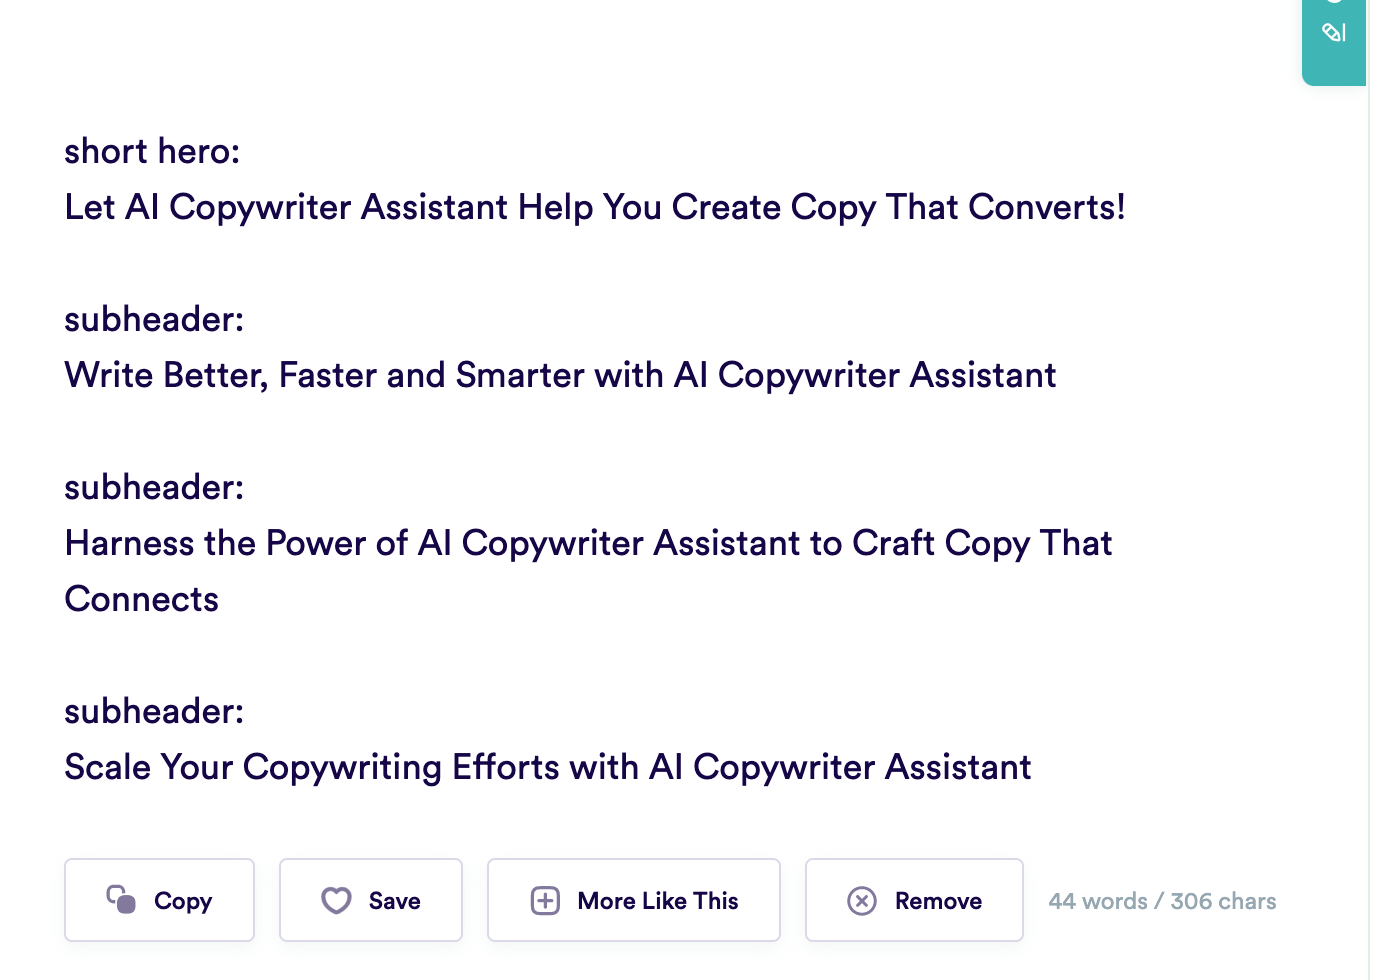Click the '44 words / 306 chars' counter
The height and width of the screenshot is (980, 1374).
(1162, 901)
